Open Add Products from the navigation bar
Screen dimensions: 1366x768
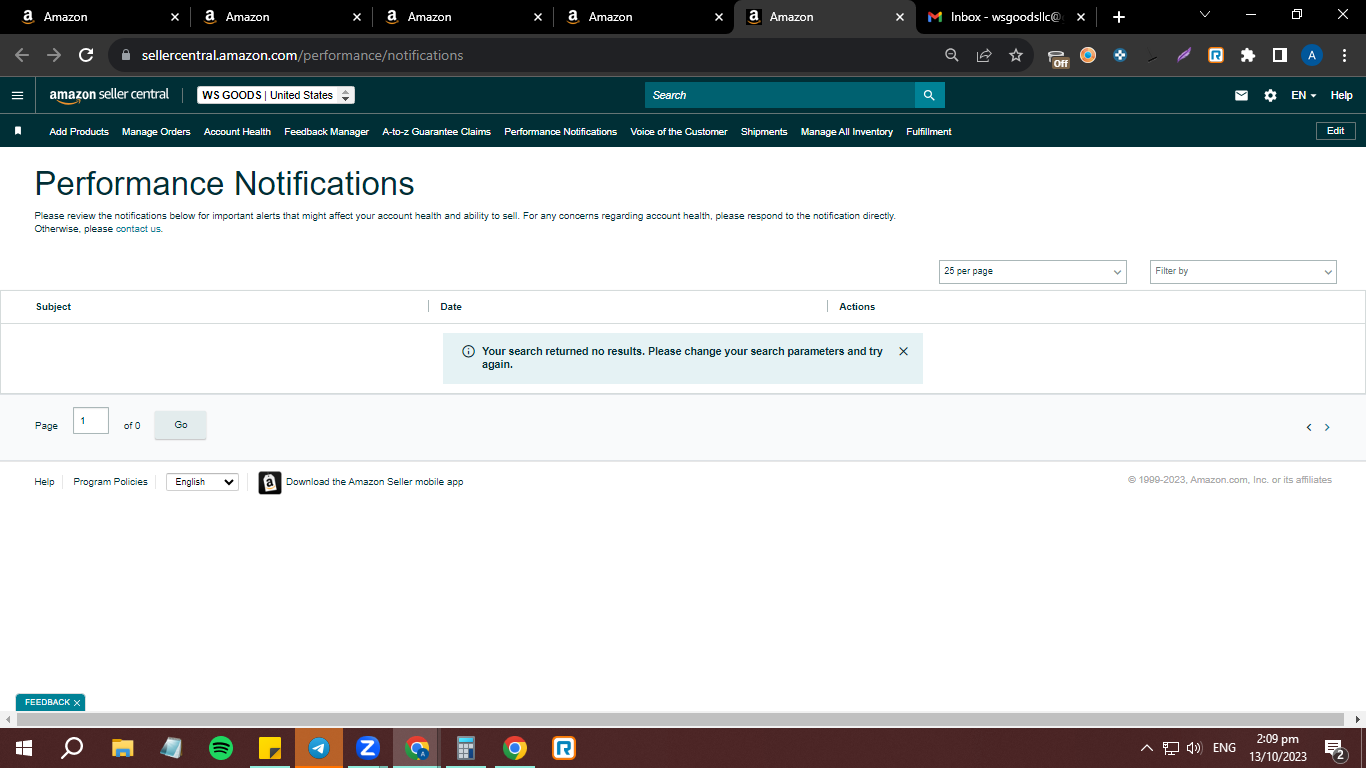click(x=79, y=132)
